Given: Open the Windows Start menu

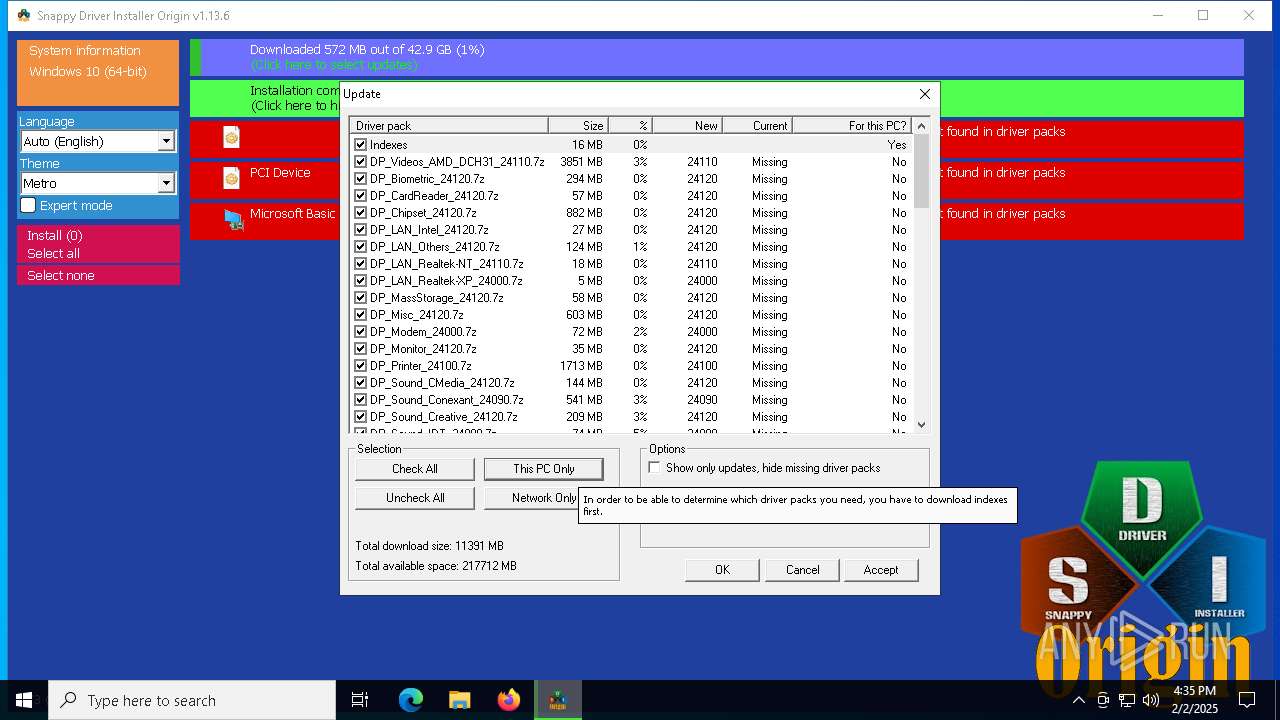Looking at the screenshot, I should (x=24, y=700).
